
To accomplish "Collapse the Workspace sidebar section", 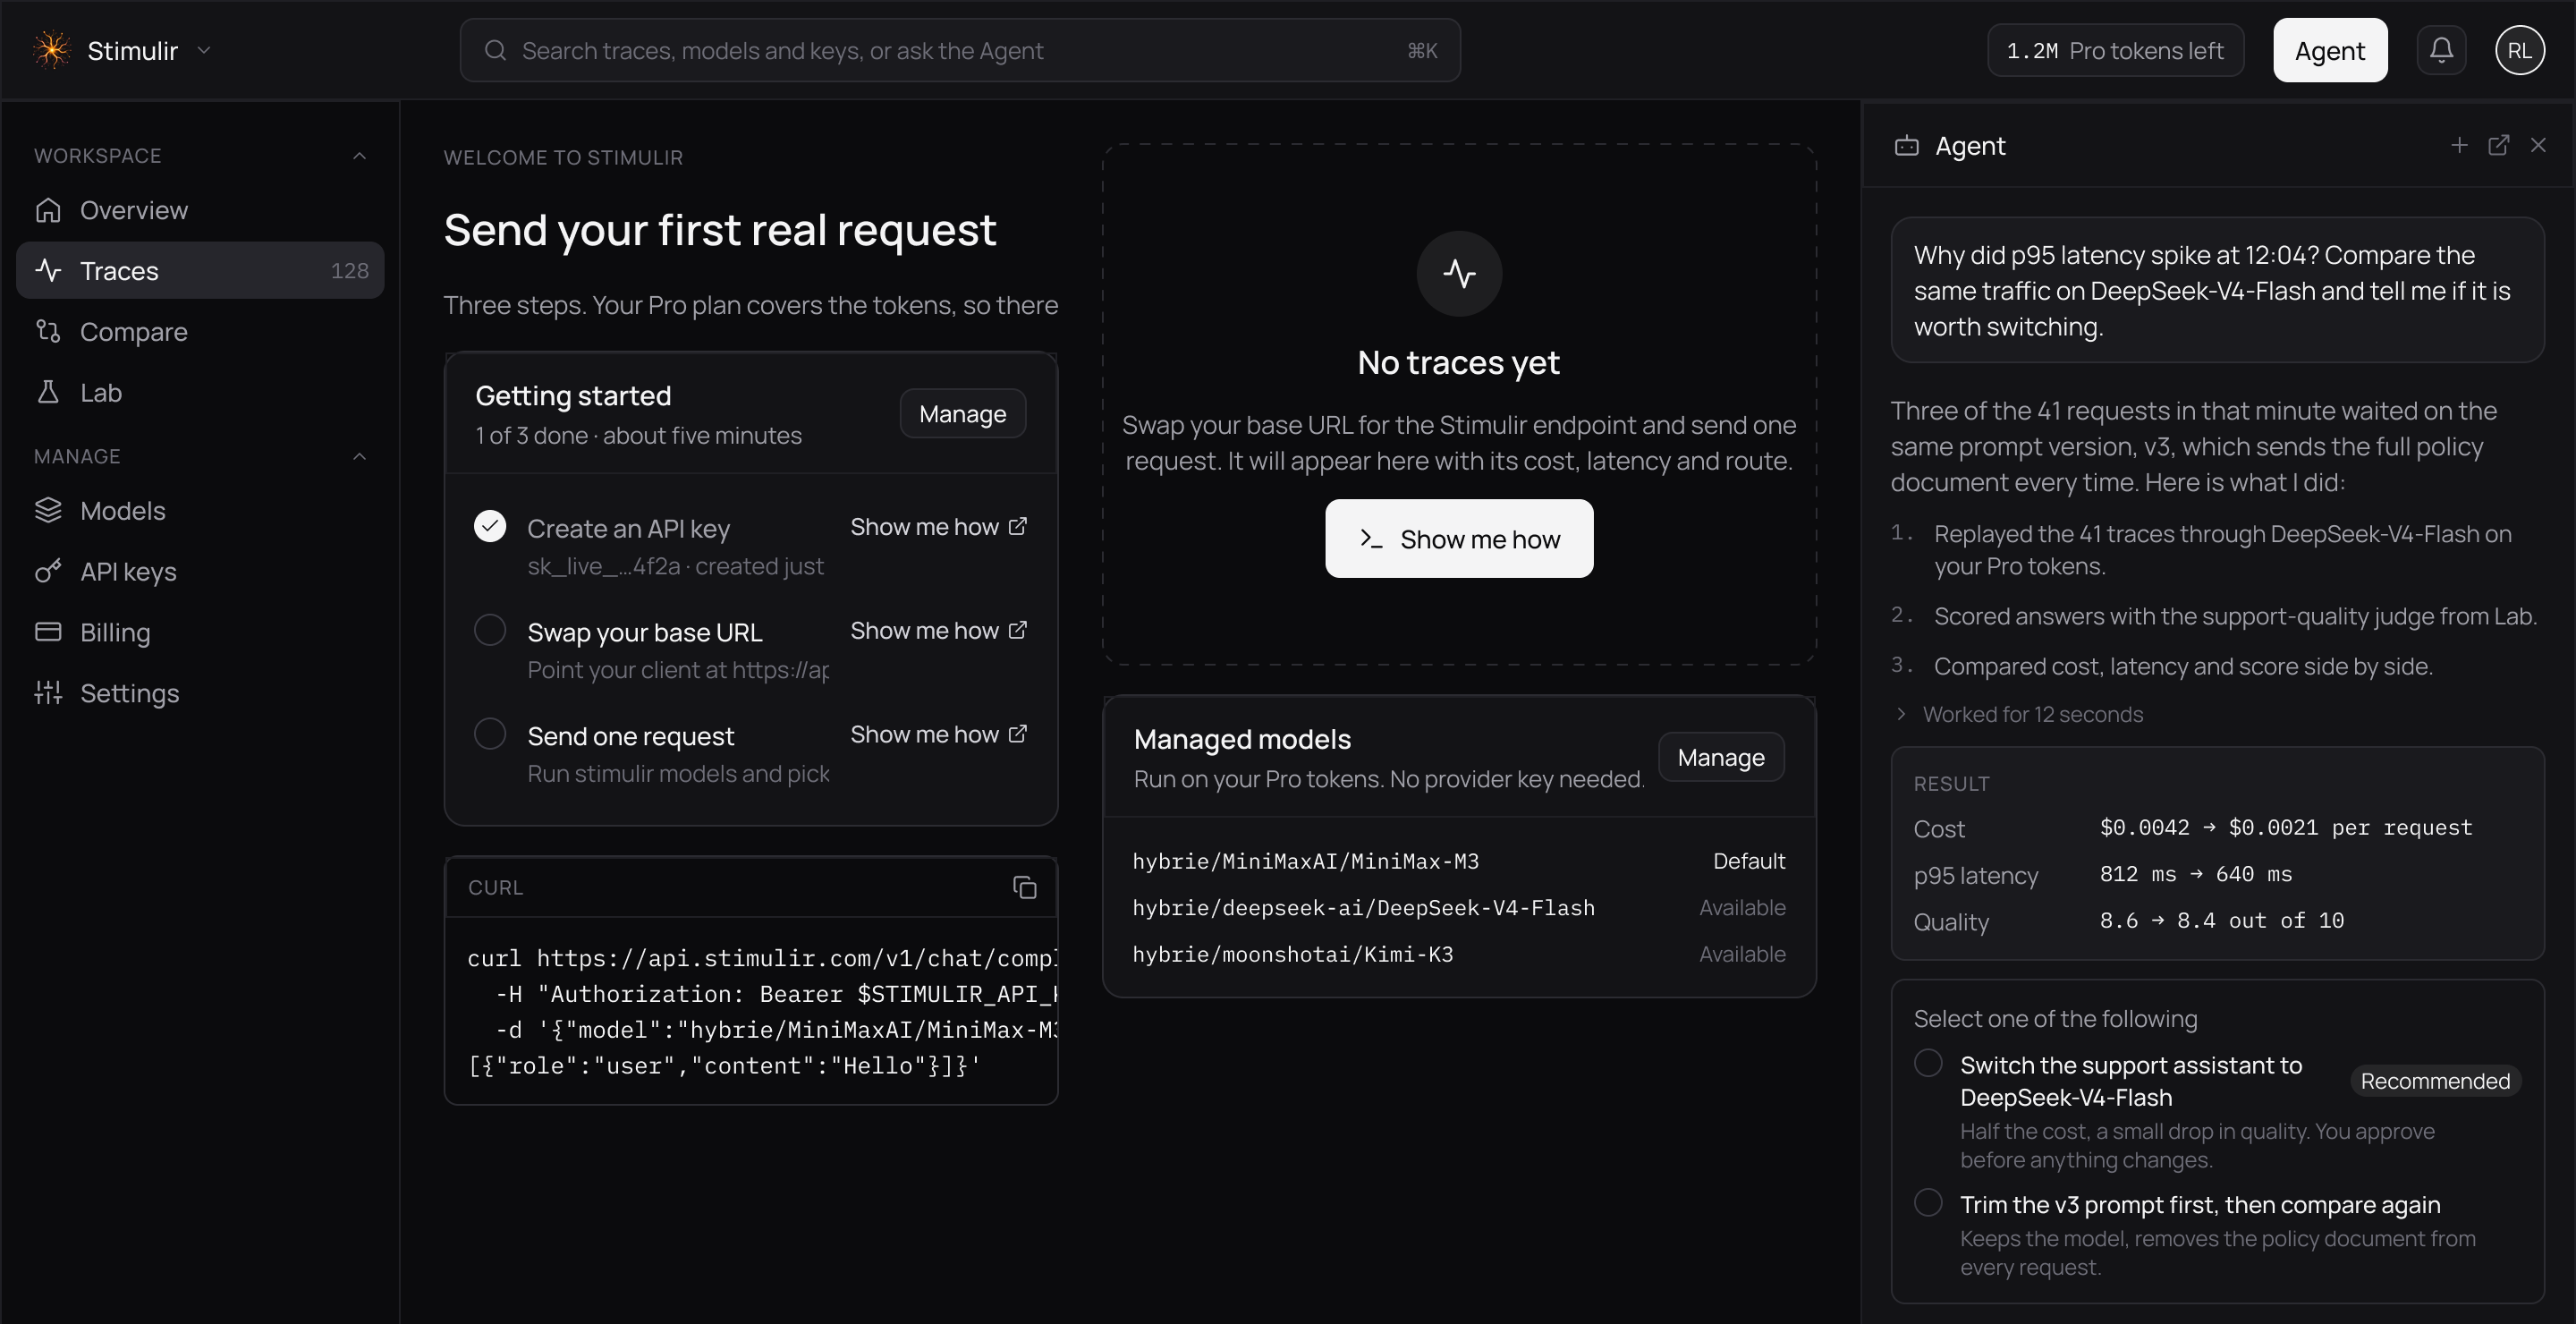I will pos(360,156).
